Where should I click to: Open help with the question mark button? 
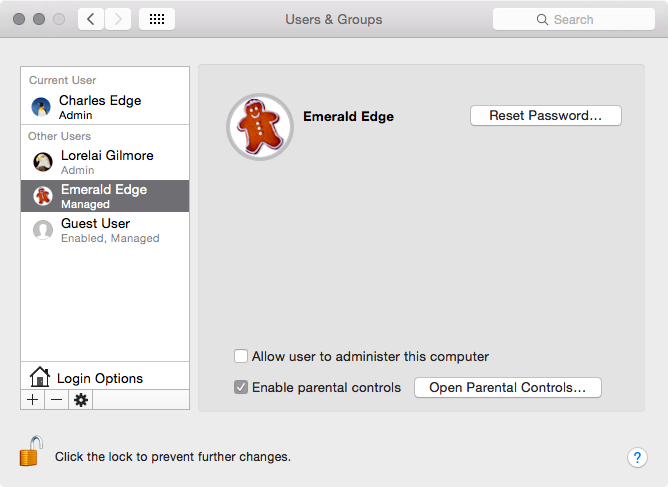pyautogui.click(x=637, y=458)
